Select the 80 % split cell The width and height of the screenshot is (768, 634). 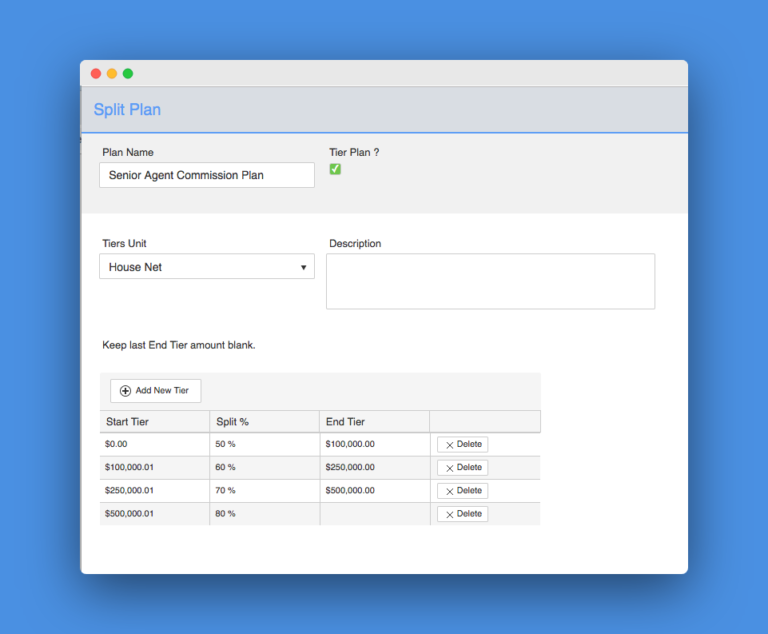pos(264,513)
